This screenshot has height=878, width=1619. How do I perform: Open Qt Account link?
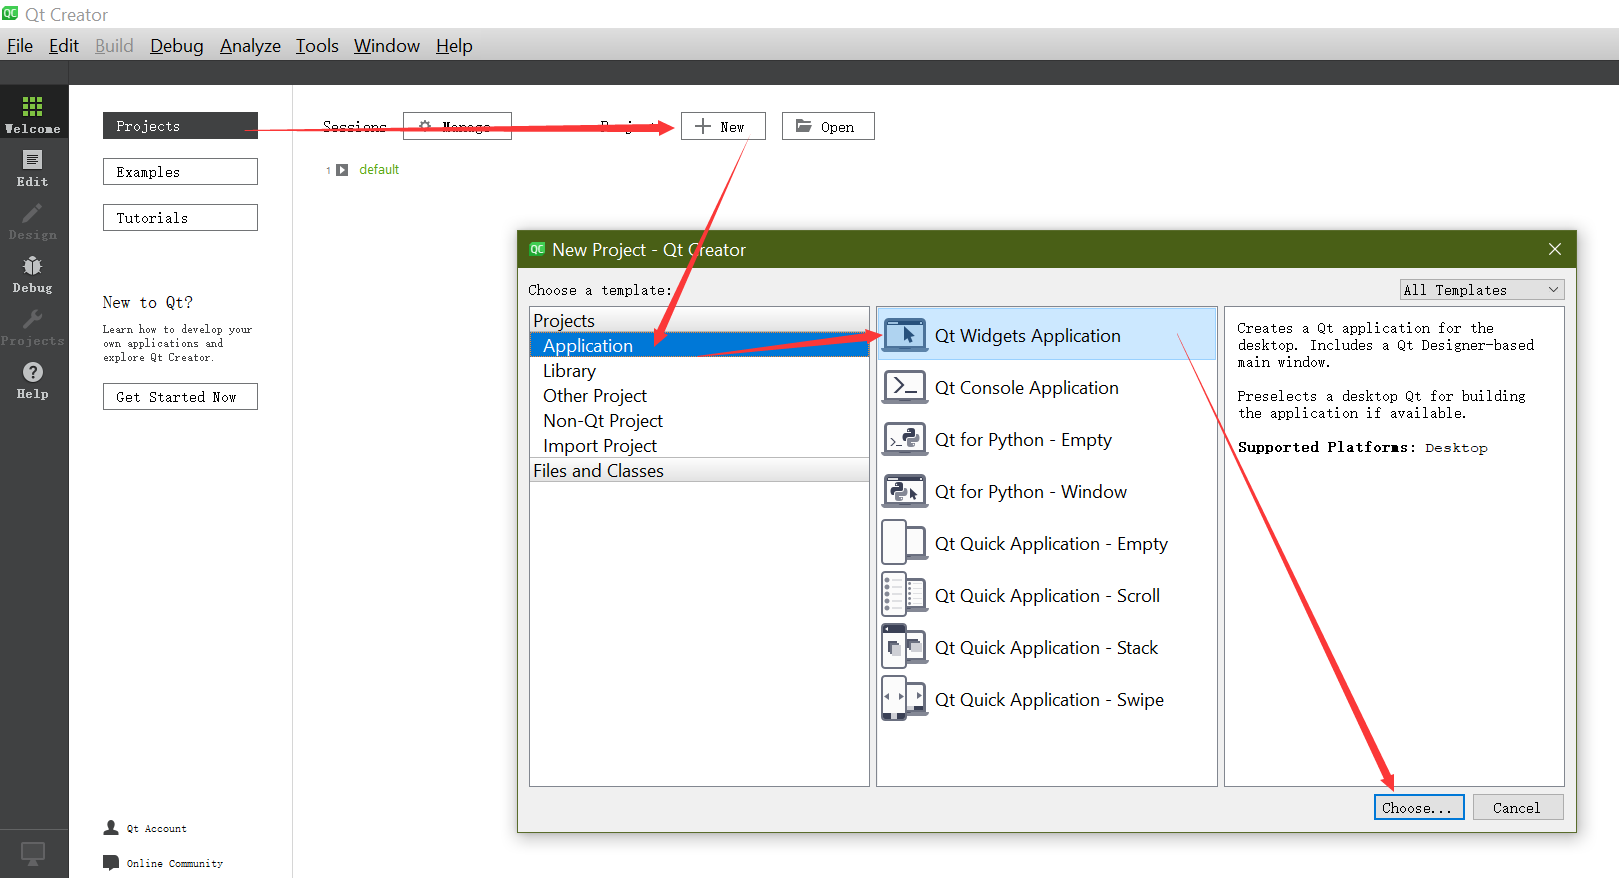click(x=156, y=829)
